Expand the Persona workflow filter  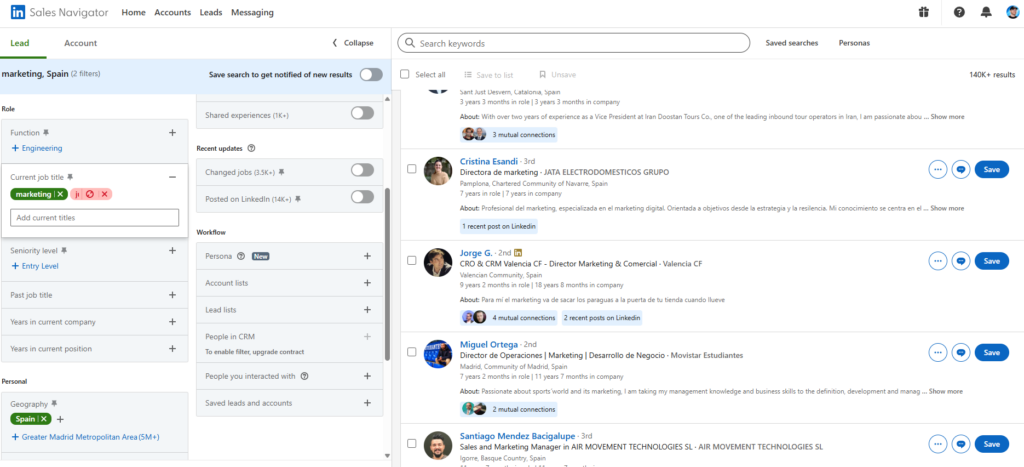367,256
